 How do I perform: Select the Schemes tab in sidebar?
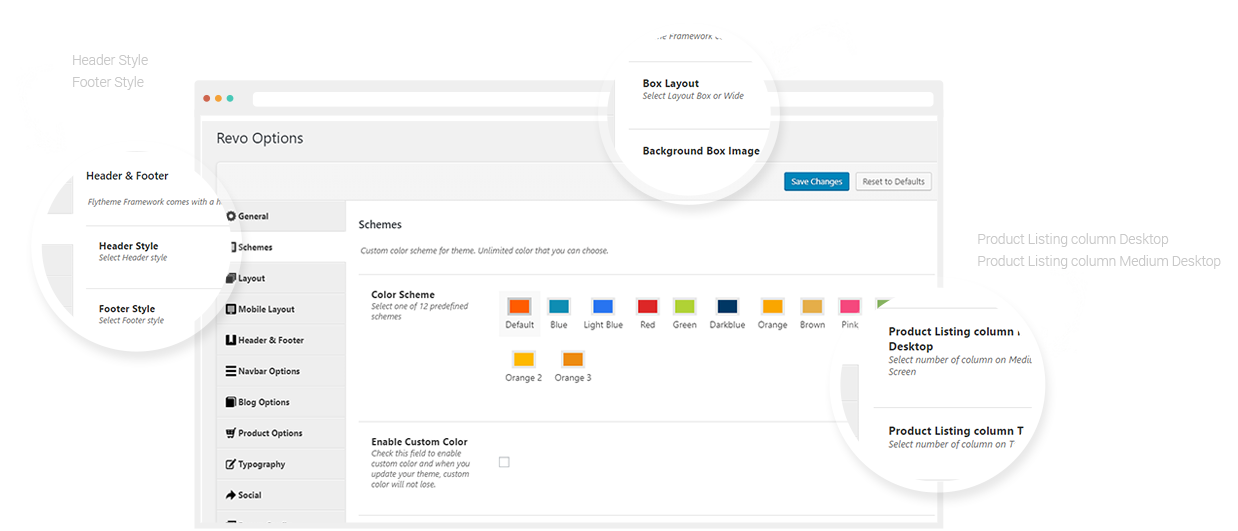pyautogui.click(x=281, y=247)
